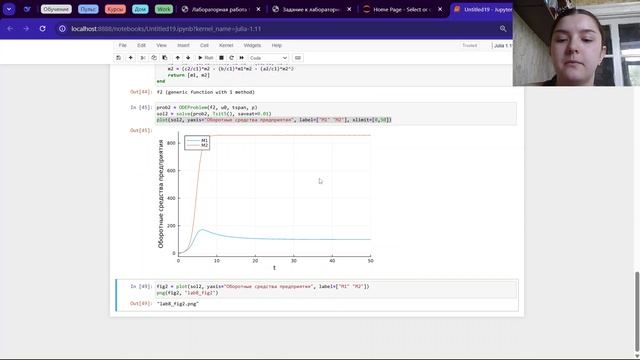The image size is (640, 360).
Task: Click the browser icon left of tab groups
Action: coord(27,9)
